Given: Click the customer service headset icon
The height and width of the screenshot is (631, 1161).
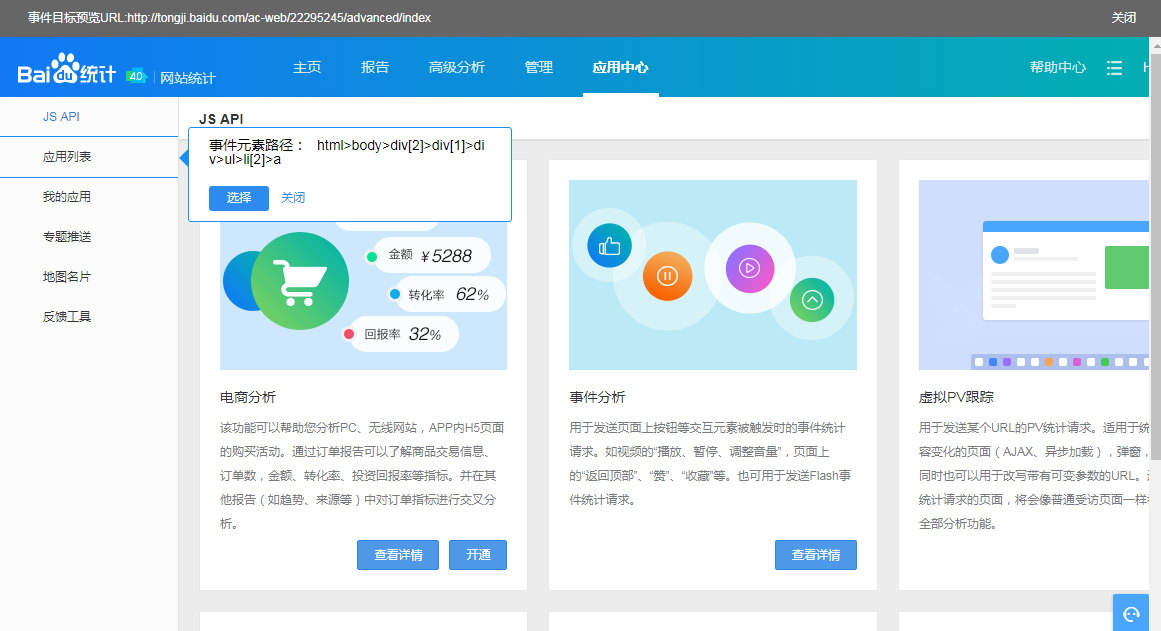Looking at the screenshot, I should coord(1131,614).
